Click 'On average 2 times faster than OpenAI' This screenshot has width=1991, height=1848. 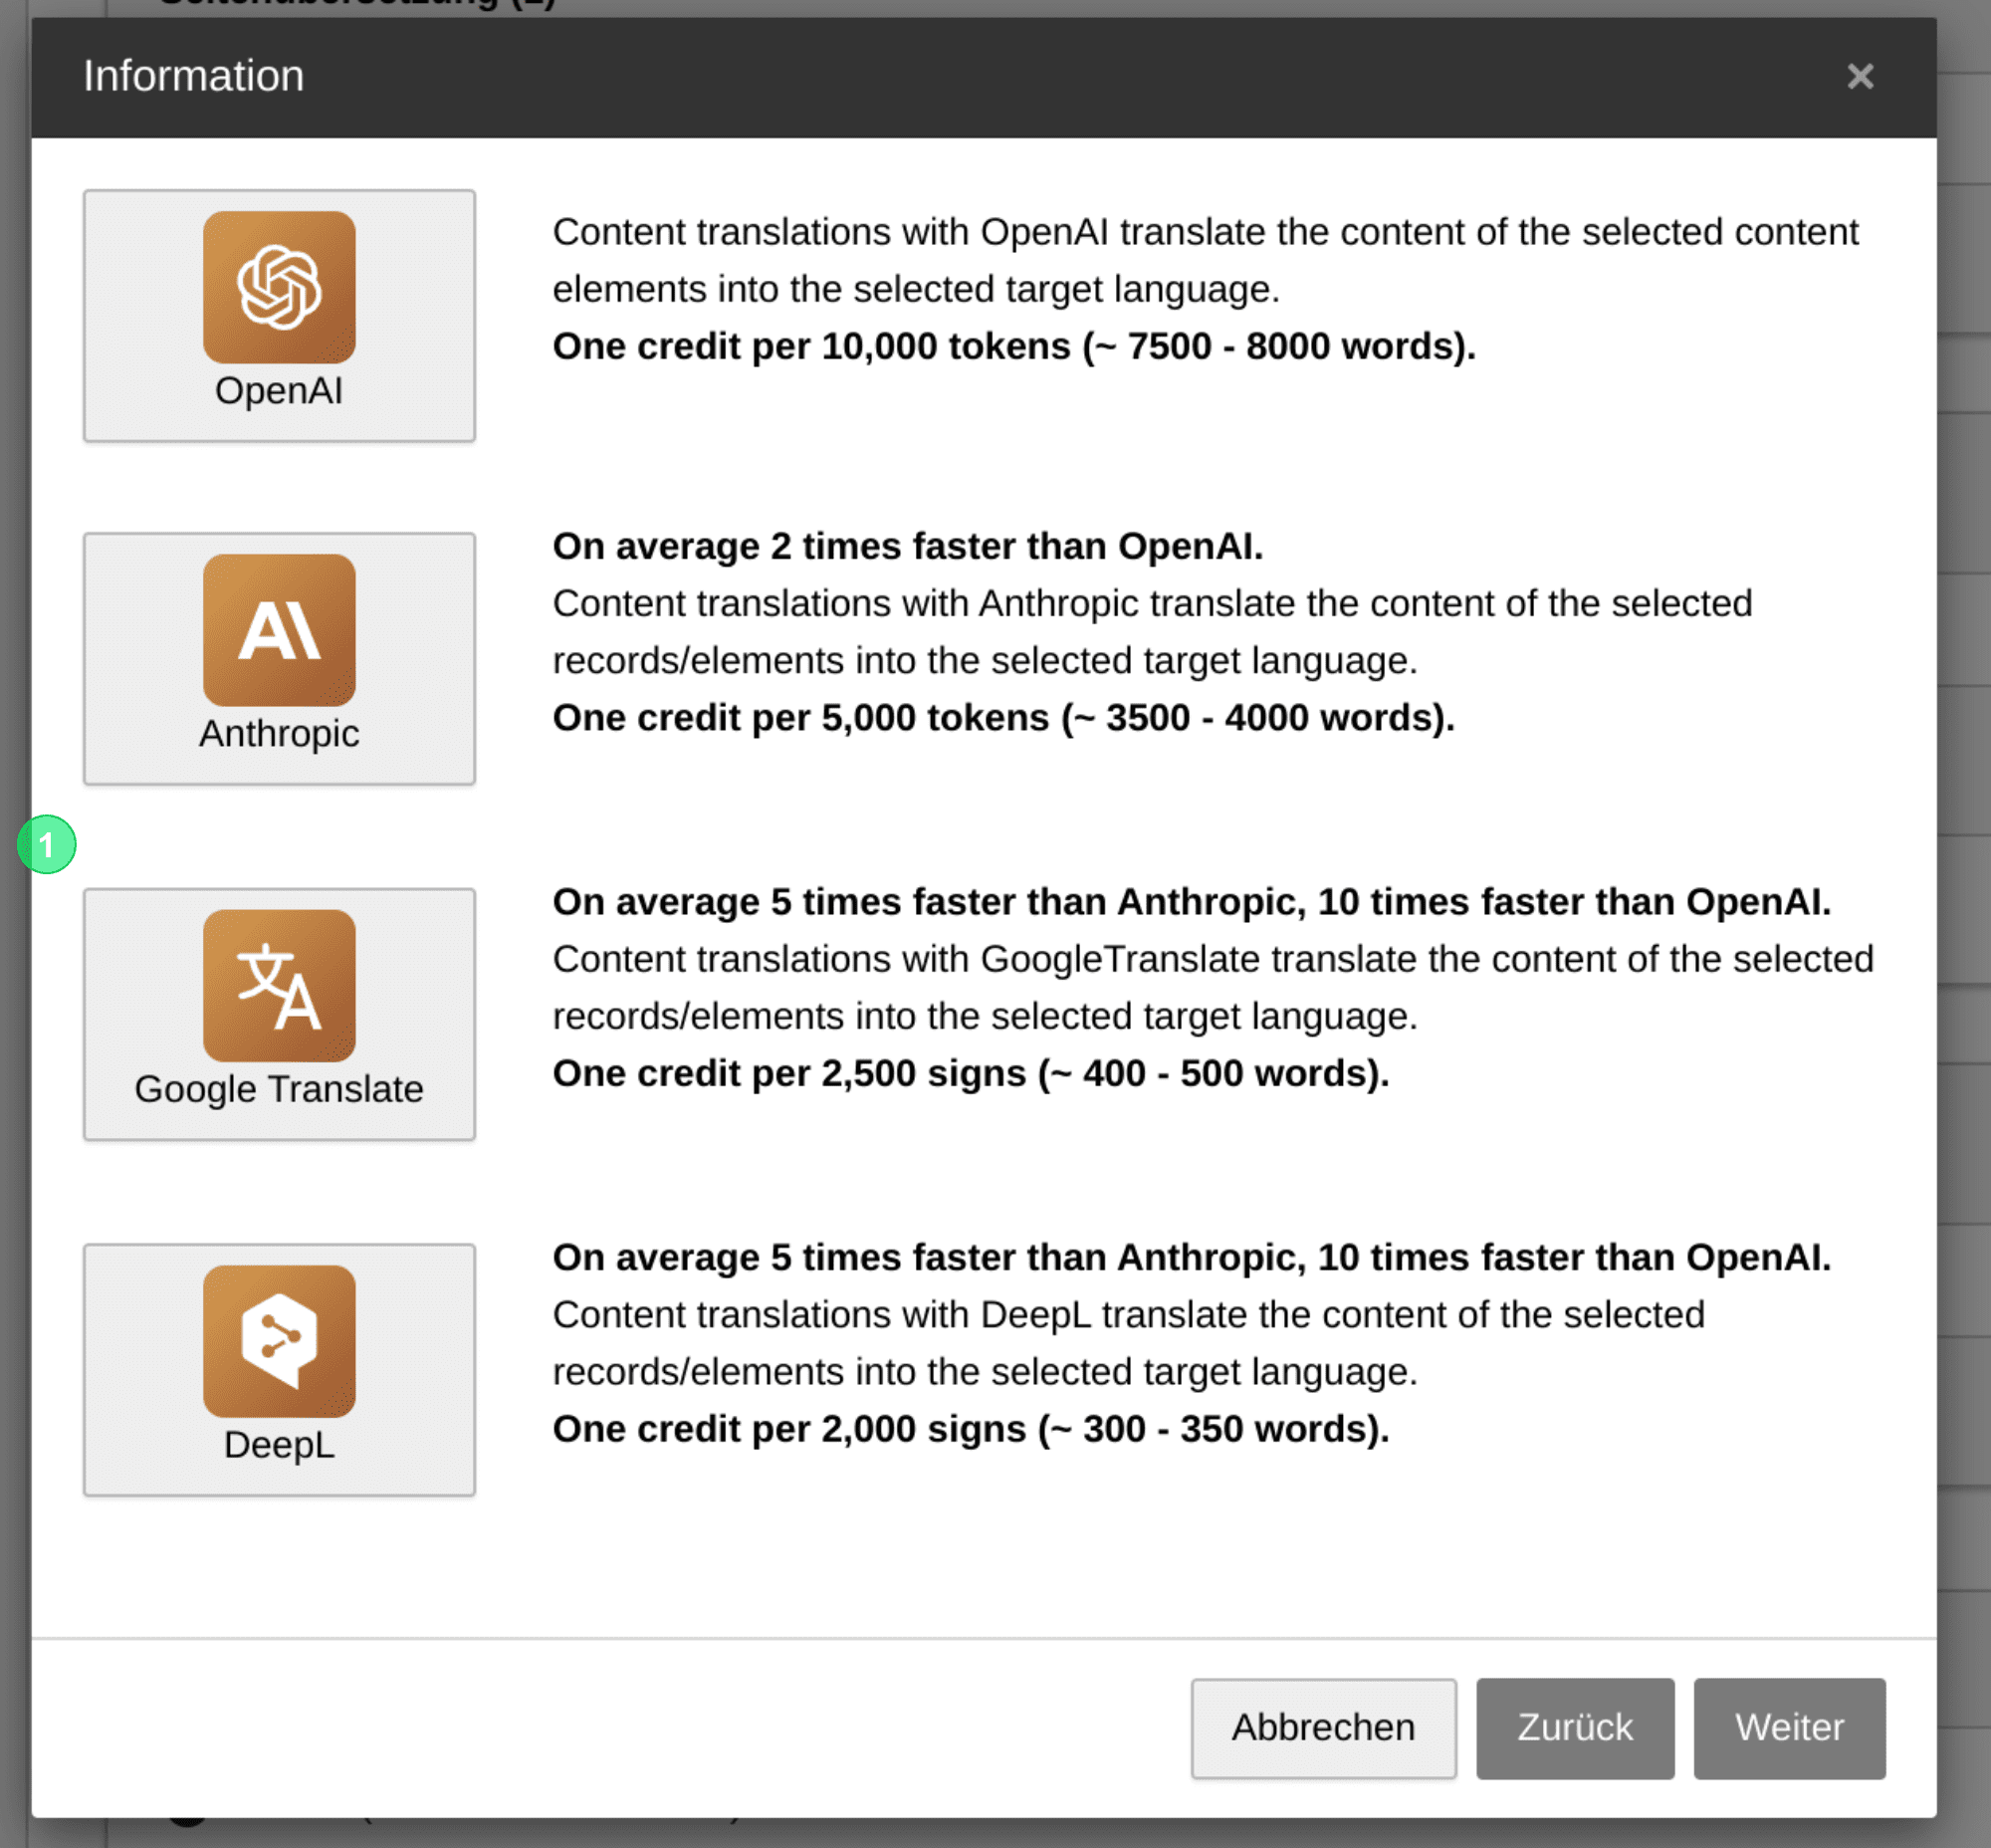908,546
